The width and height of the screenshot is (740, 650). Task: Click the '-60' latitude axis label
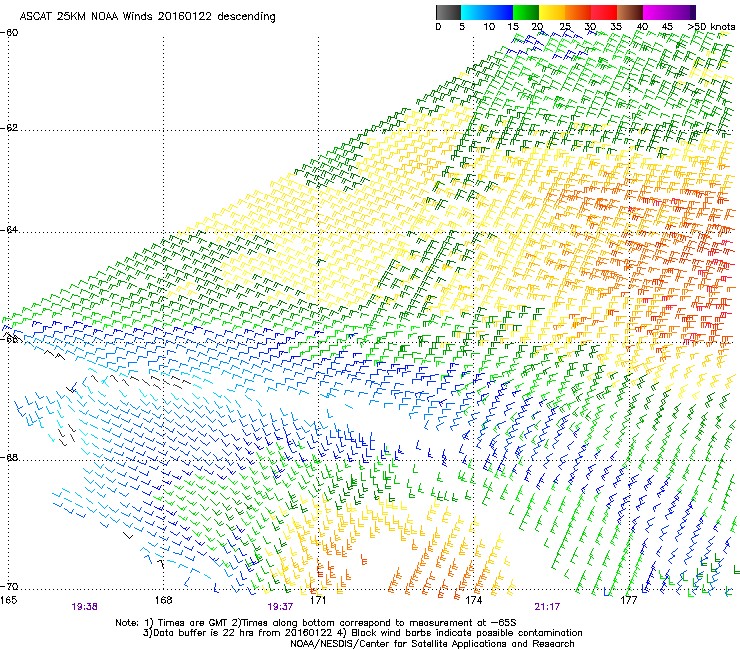pos(9,33)
